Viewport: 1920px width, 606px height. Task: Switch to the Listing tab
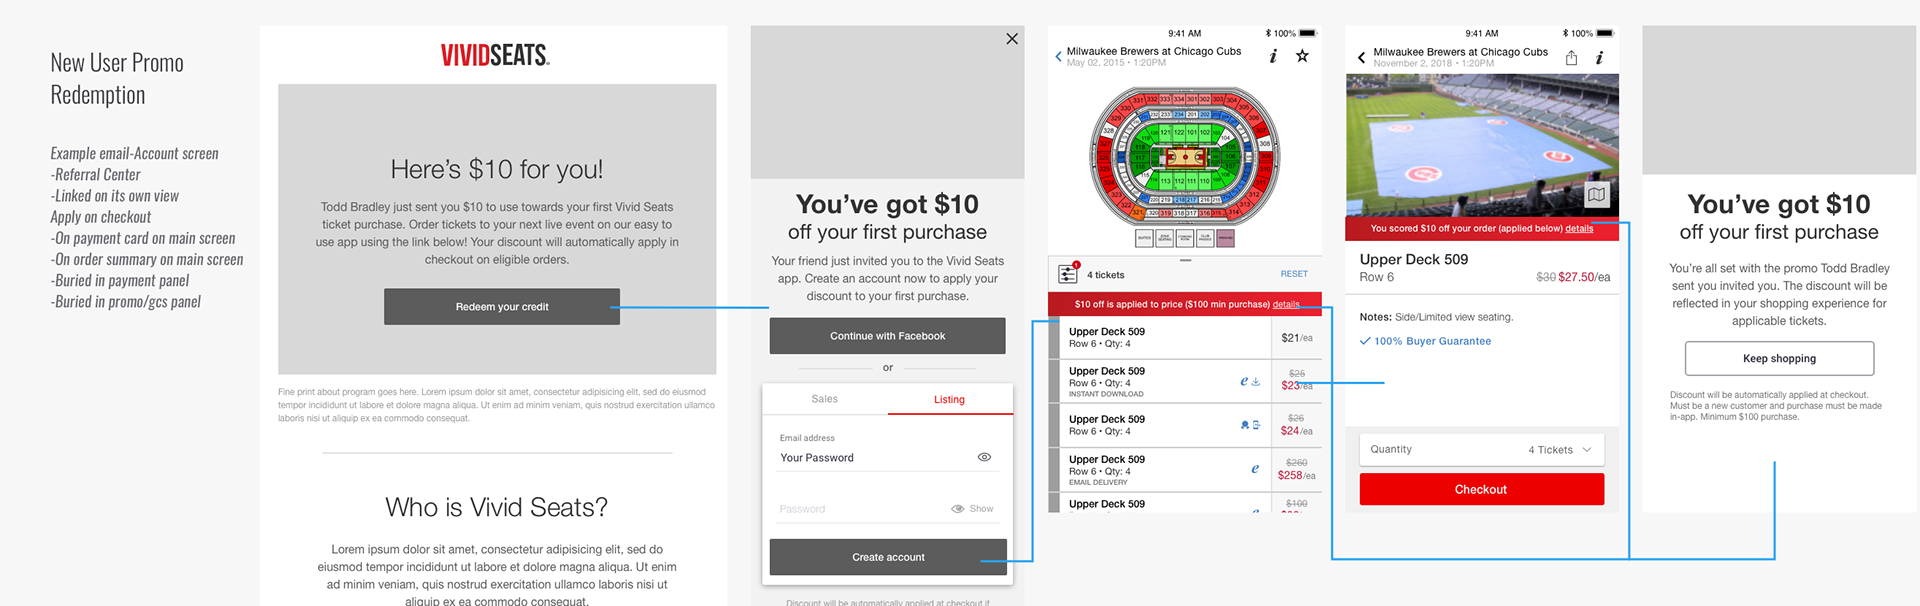click(949, 399)
